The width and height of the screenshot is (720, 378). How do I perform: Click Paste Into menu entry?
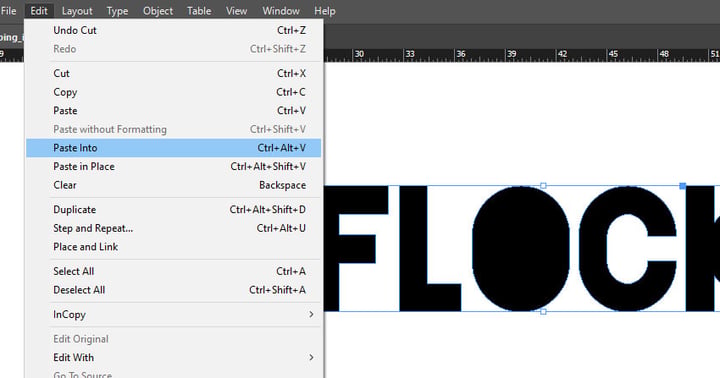tap(174, 148)
